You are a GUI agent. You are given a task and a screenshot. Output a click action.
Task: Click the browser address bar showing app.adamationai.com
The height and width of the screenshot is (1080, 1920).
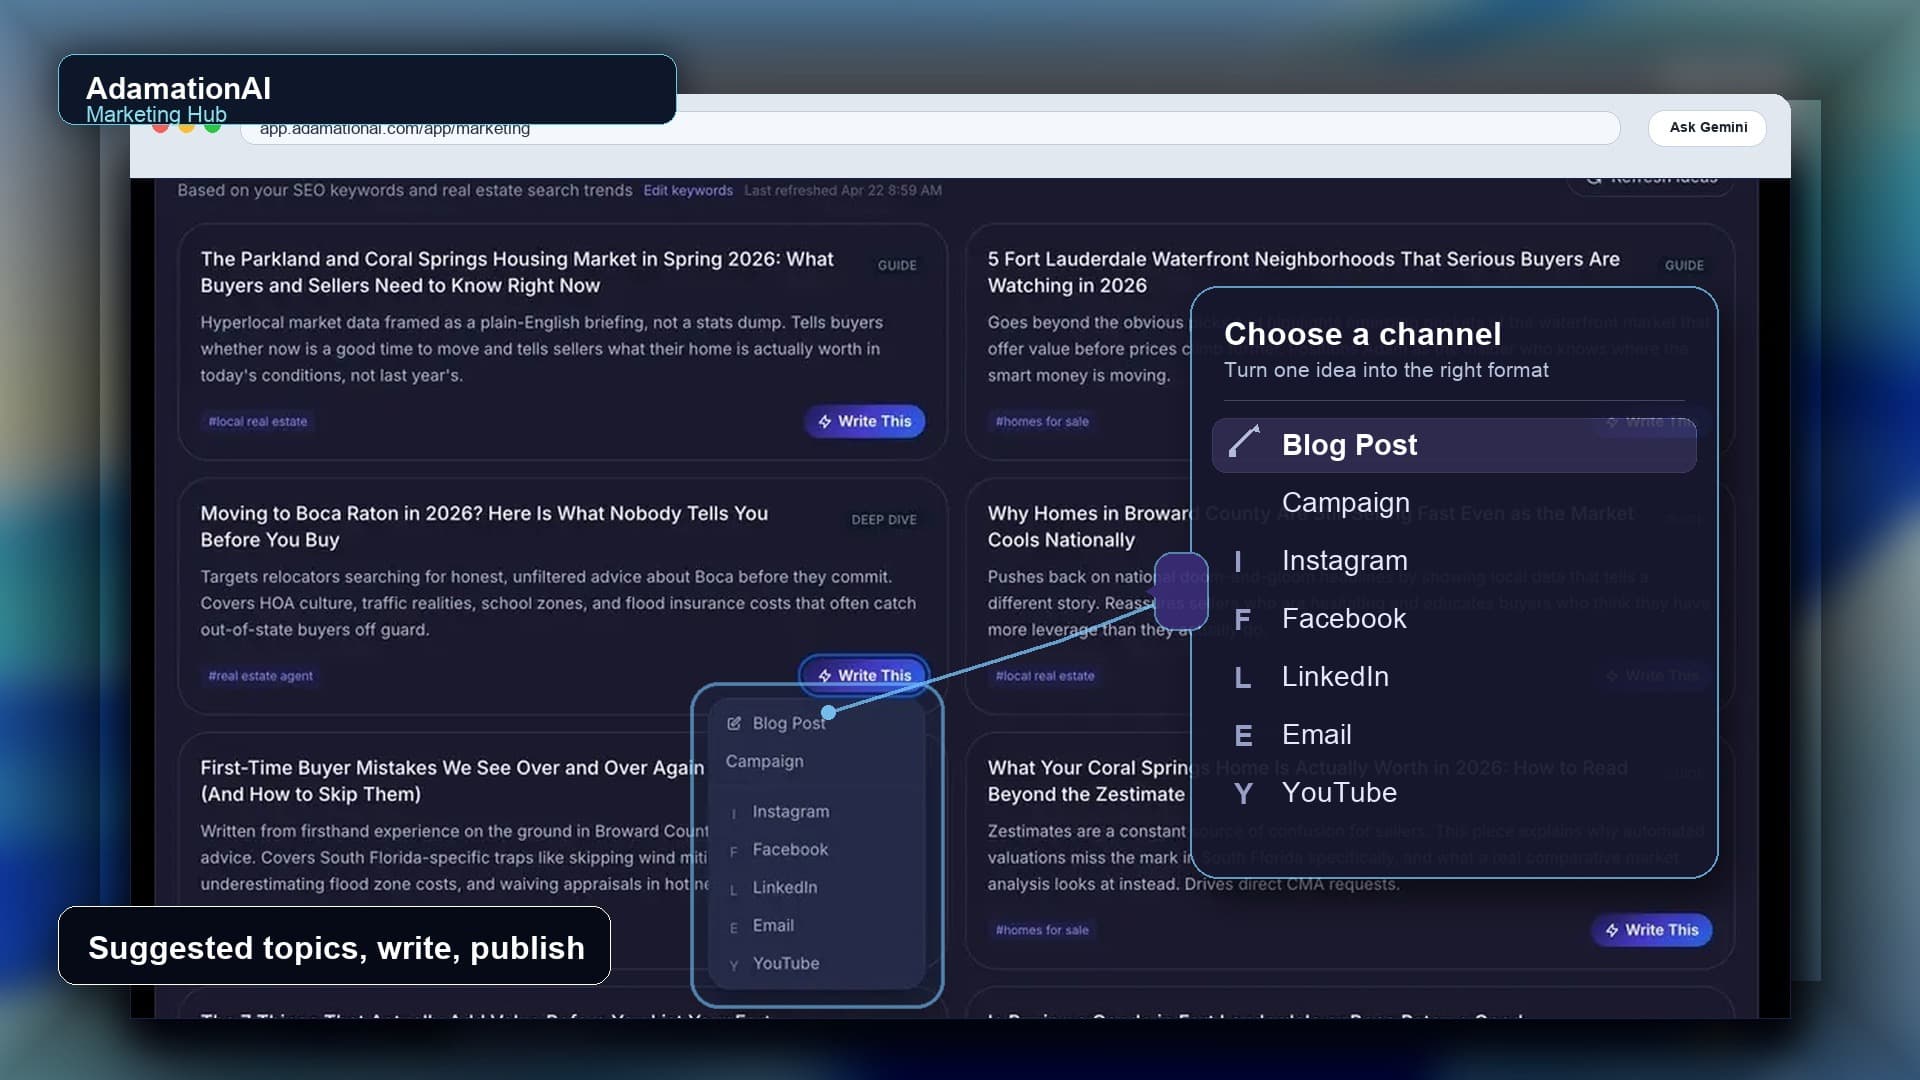(930, 128)
